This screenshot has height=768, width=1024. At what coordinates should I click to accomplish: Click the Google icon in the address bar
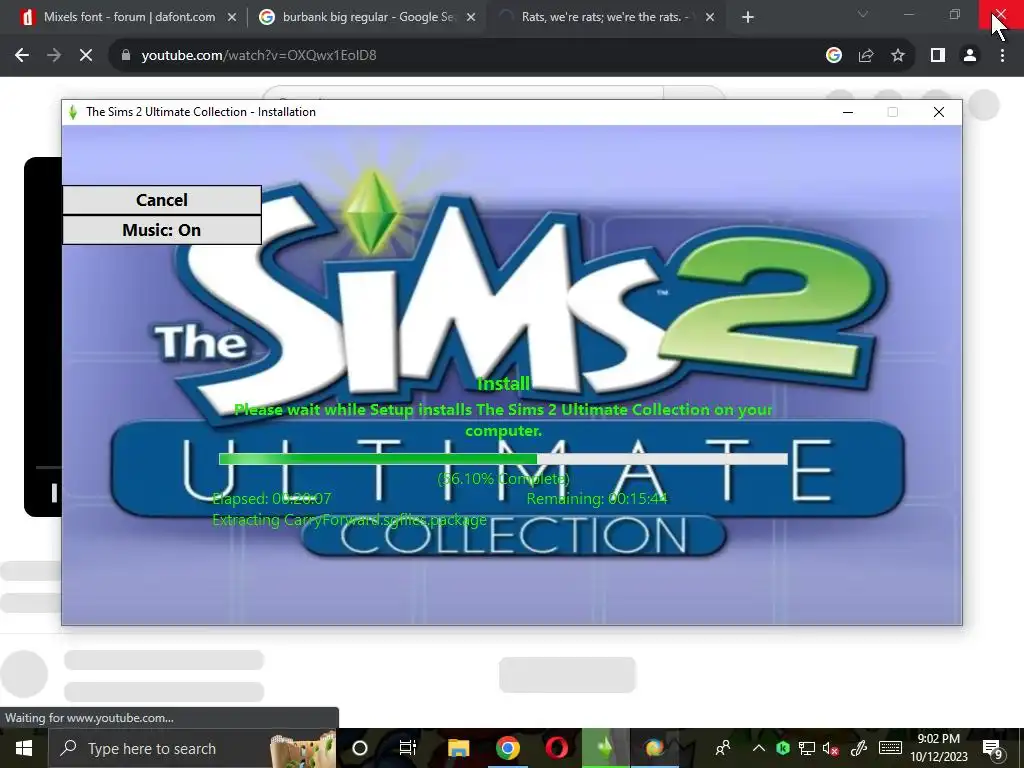(x=834, y=56)
